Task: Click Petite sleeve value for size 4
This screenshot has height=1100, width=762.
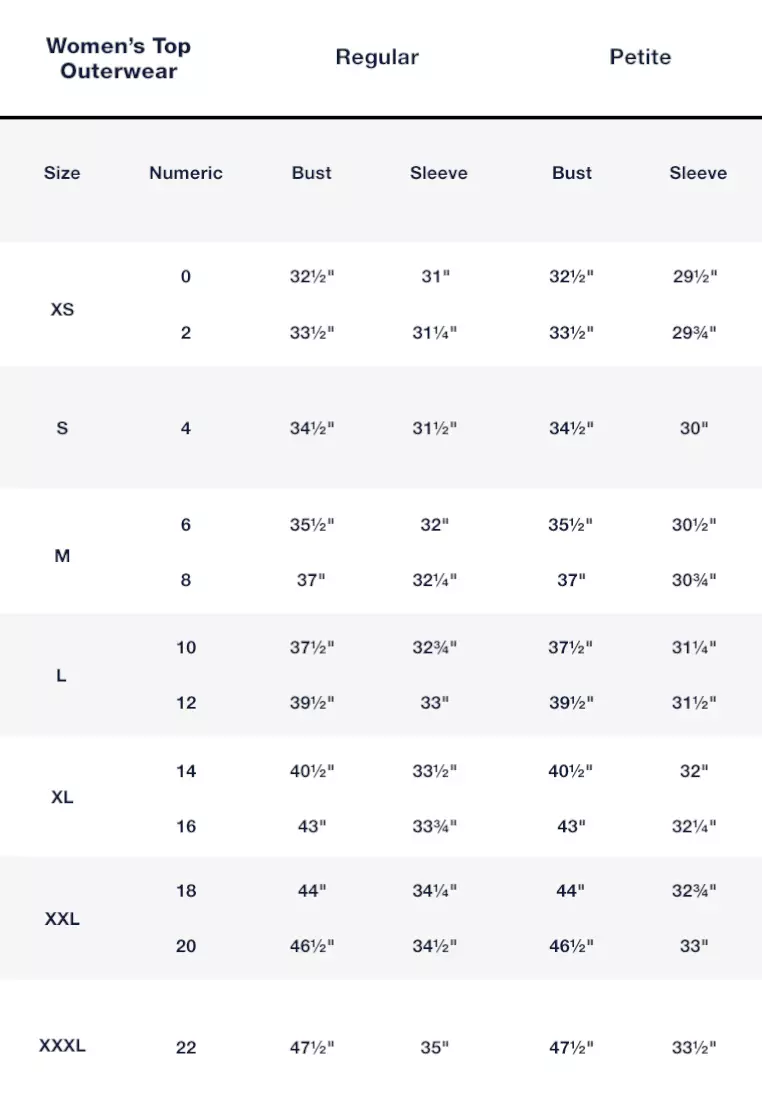Action: click(694, 429)
